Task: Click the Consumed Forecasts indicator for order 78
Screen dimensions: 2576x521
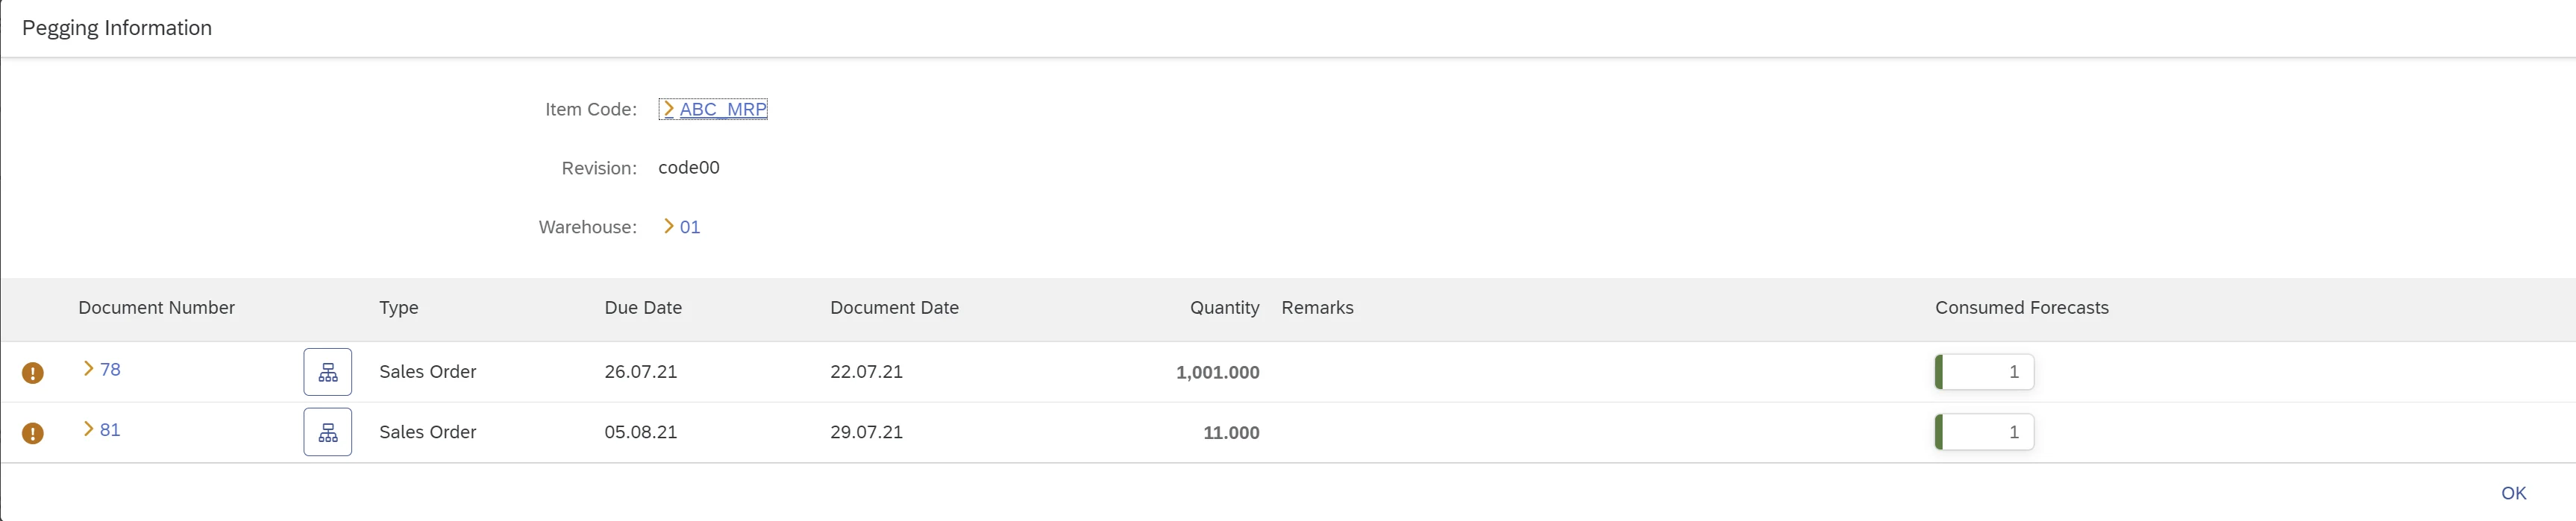Action: (x=1984, y=372)
